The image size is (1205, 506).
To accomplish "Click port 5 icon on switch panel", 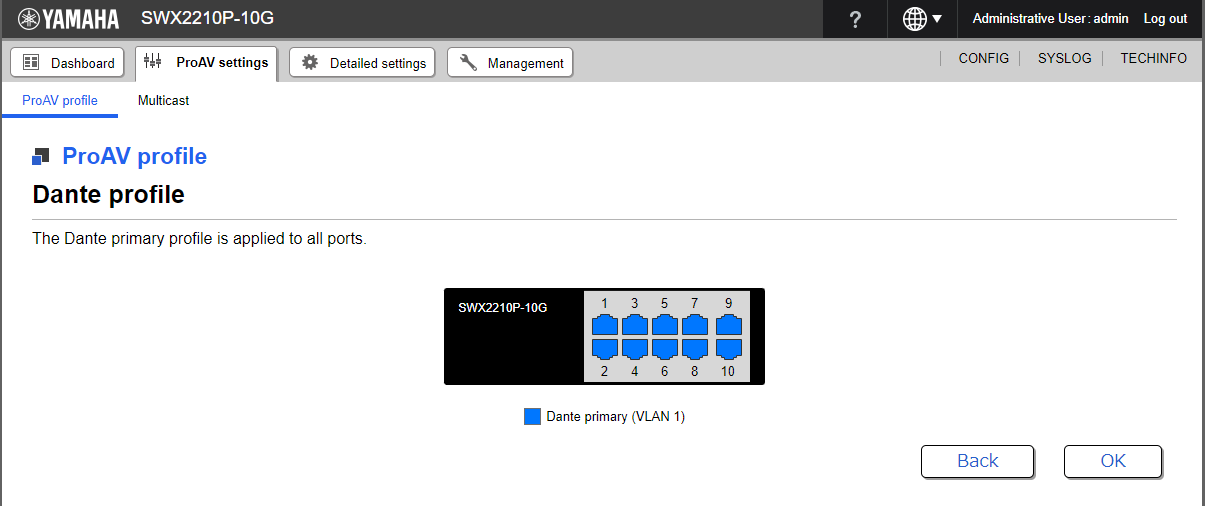I will (x=666, y=325).
